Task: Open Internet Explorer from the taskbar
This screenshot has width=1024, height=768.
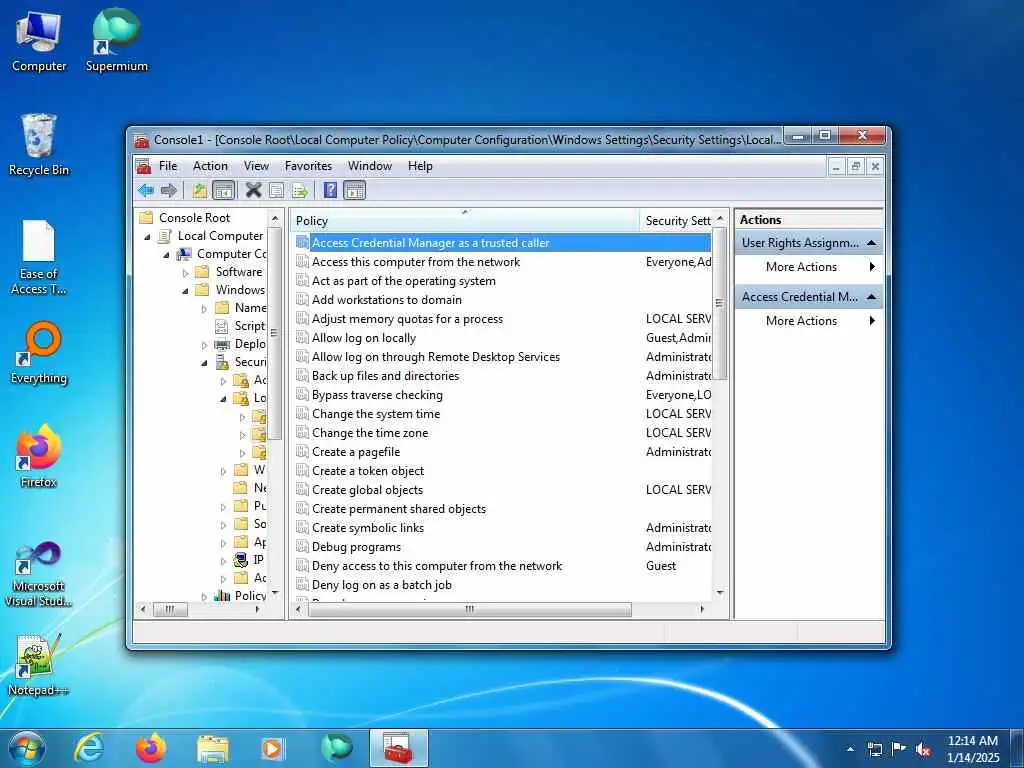Action: pos(89,748)
